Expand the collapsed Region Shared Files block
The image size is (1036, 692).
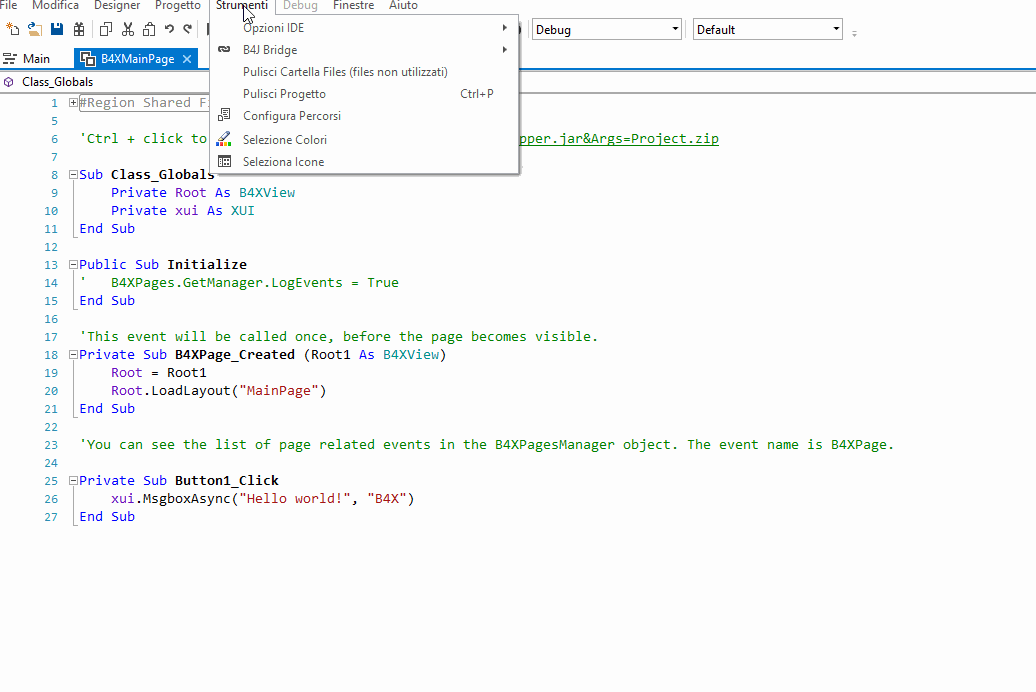click(x=73, y=102)
